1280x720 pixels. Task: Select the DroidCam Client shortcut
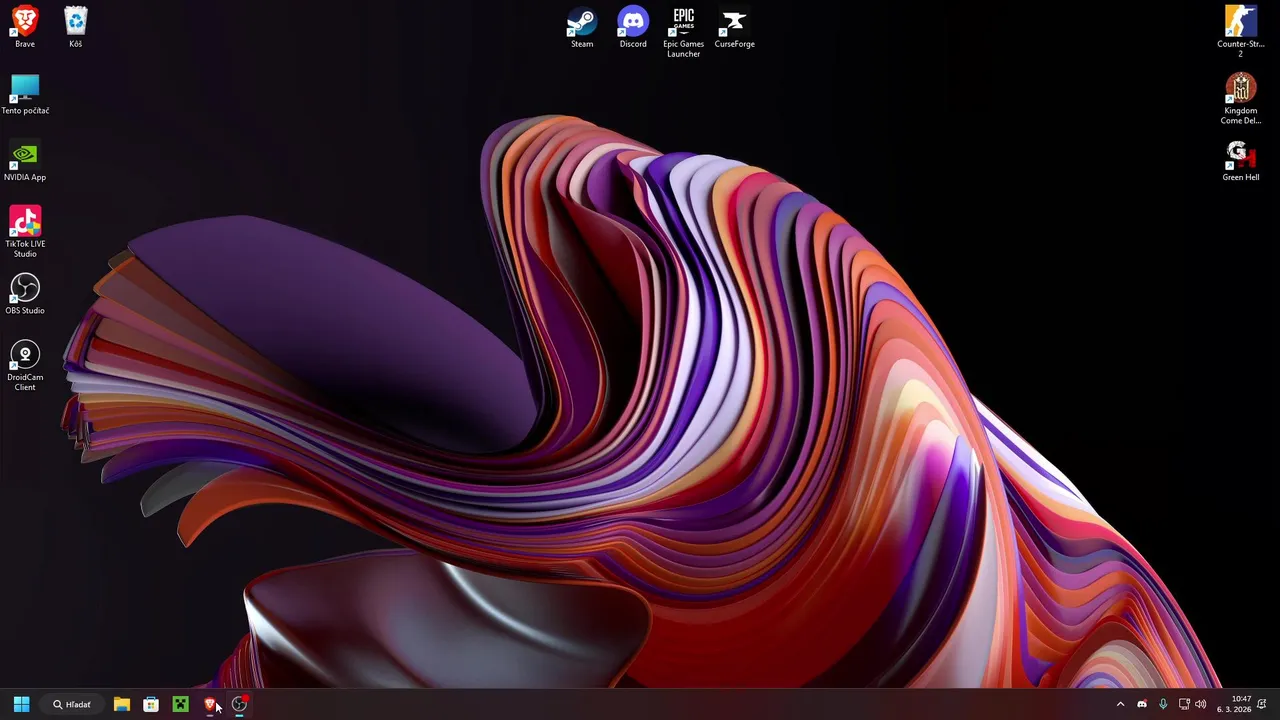coord(25,366)
